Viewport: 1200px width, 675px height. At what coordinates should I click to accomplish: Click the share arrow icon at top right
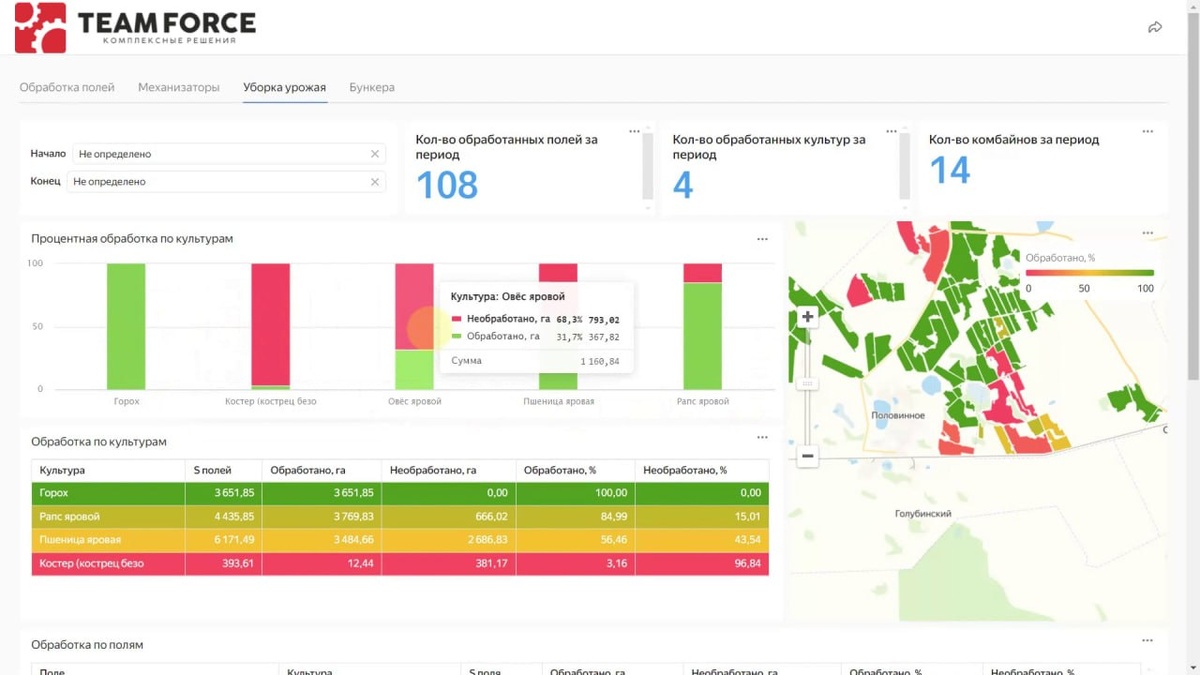tap(1155, 27)
